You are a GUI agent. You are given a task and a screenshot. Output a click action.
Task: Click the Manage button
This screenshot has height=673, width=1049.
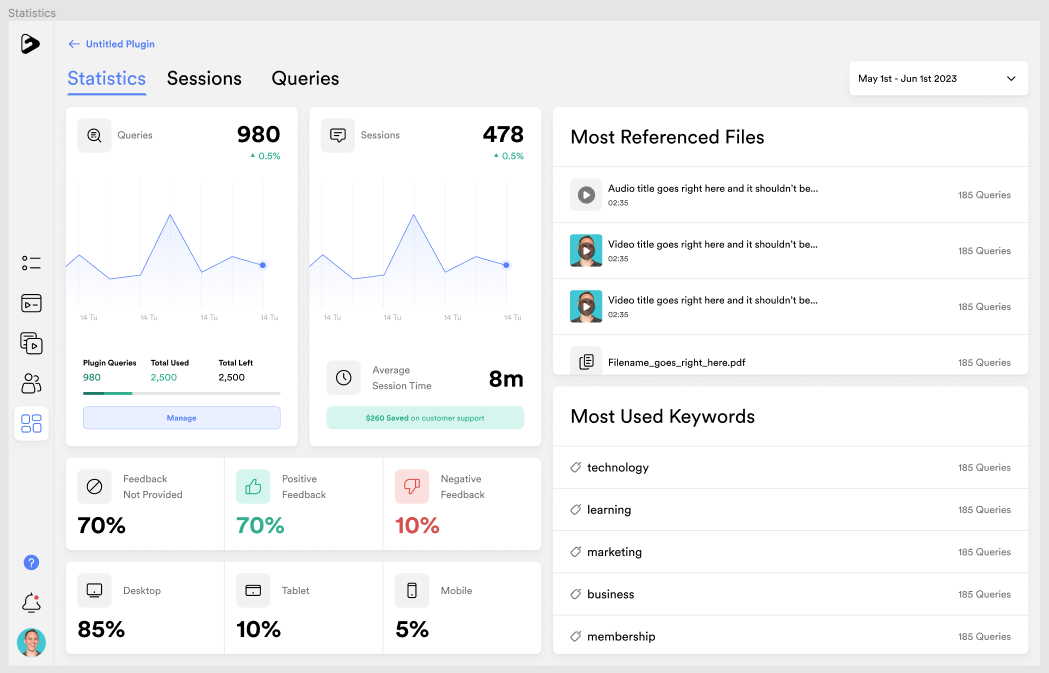coord(181,417)
